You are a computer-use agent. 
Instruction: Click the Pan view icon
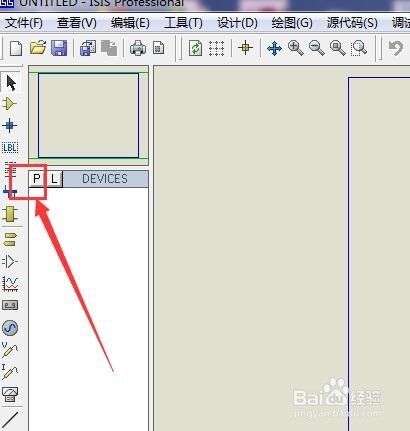pyautogui.click(x=274, y=48)
